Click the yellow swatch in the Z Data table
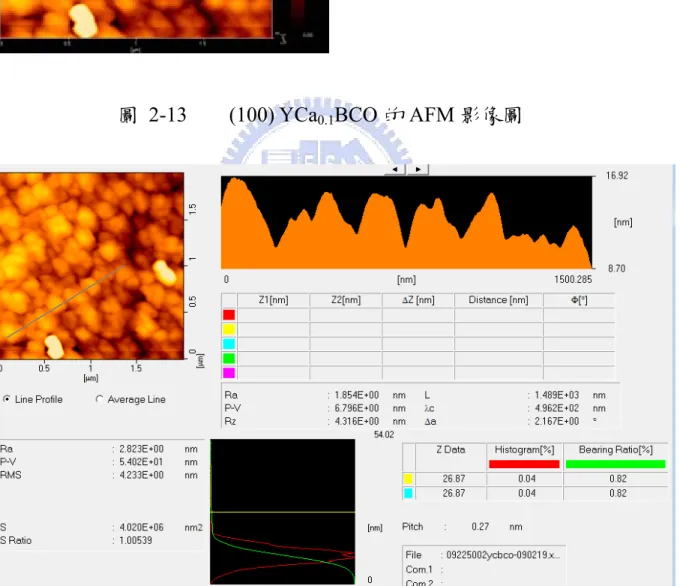This screenshot has width=680, height=586. point(408,479)
